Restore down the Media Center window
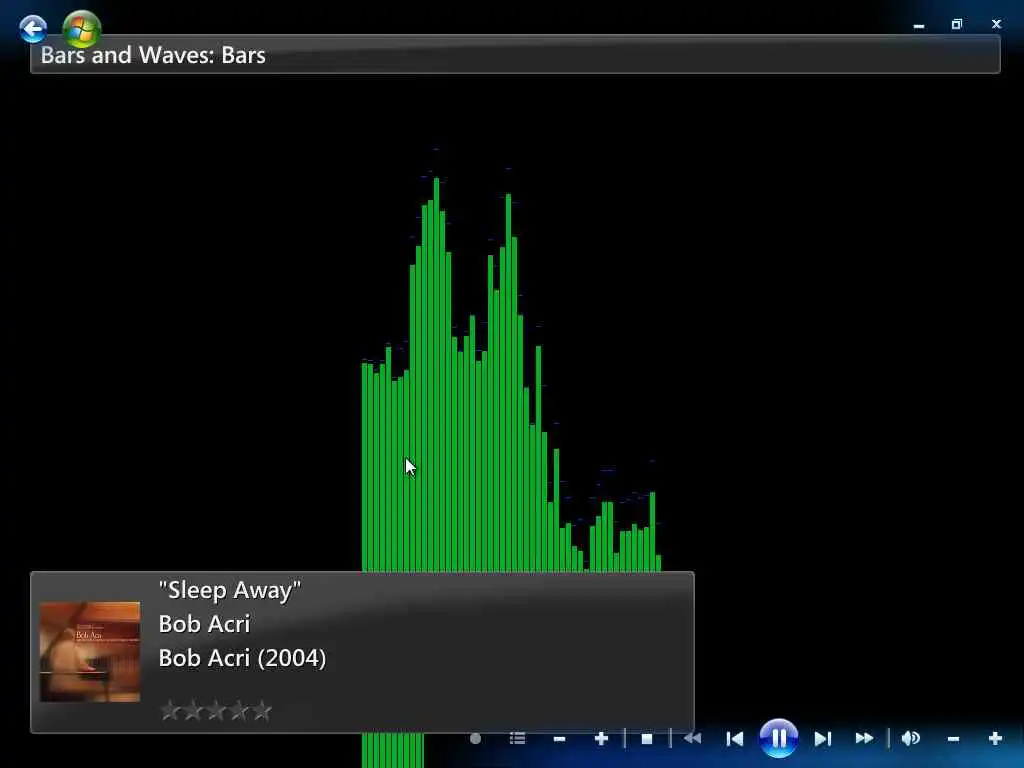 pos(957,24)
